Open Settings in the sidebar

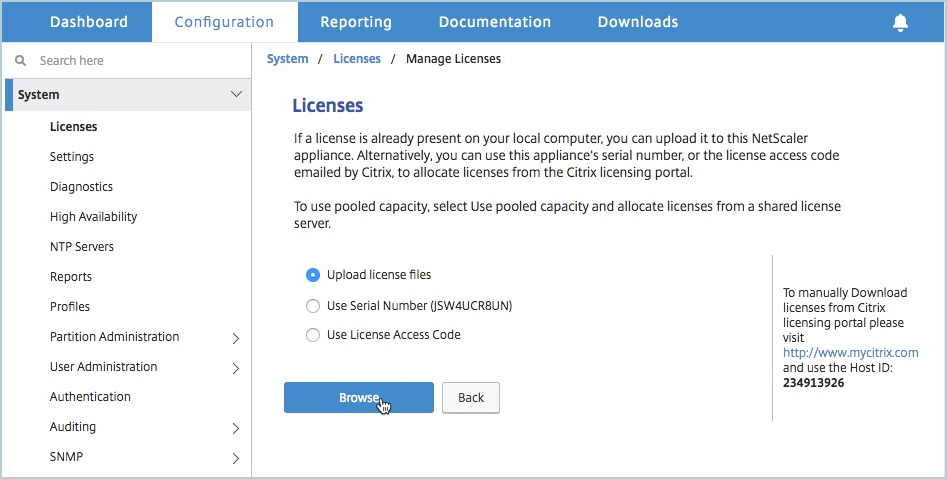[72, 156]
